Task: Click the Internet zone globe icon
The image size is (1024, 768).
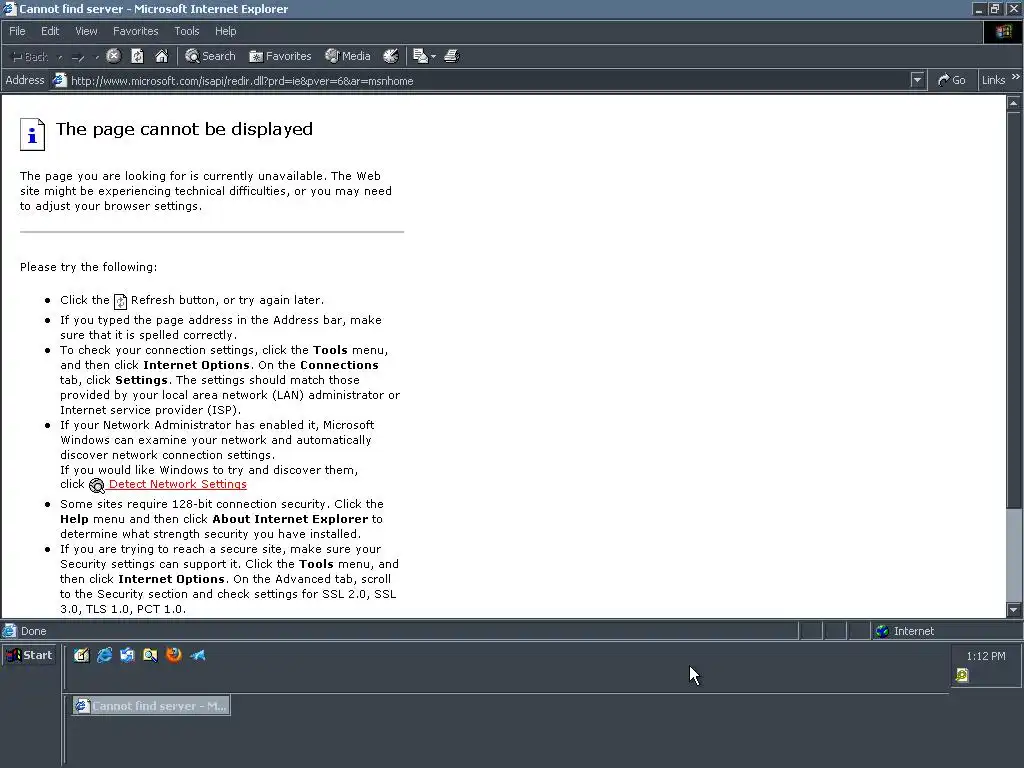Action: click(x=882, y=631)
